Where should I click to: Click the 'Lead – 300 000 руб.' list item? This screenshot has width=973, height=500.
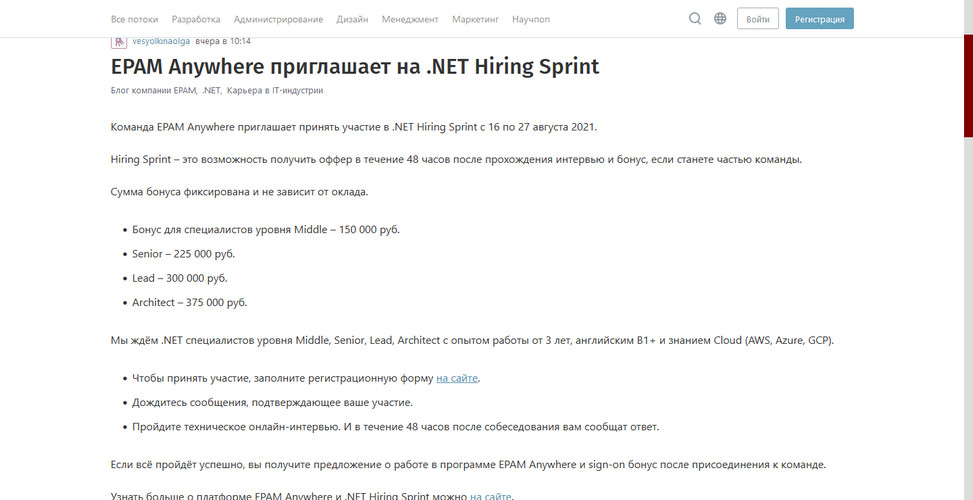click(x=180, y=279)
